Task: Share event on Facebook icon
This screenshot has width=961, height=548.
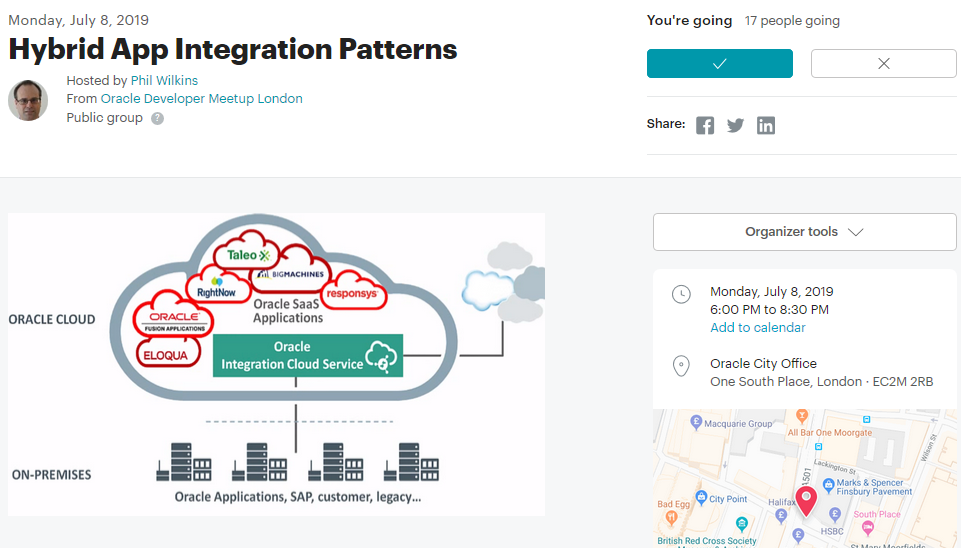Action: click(705, 125)
